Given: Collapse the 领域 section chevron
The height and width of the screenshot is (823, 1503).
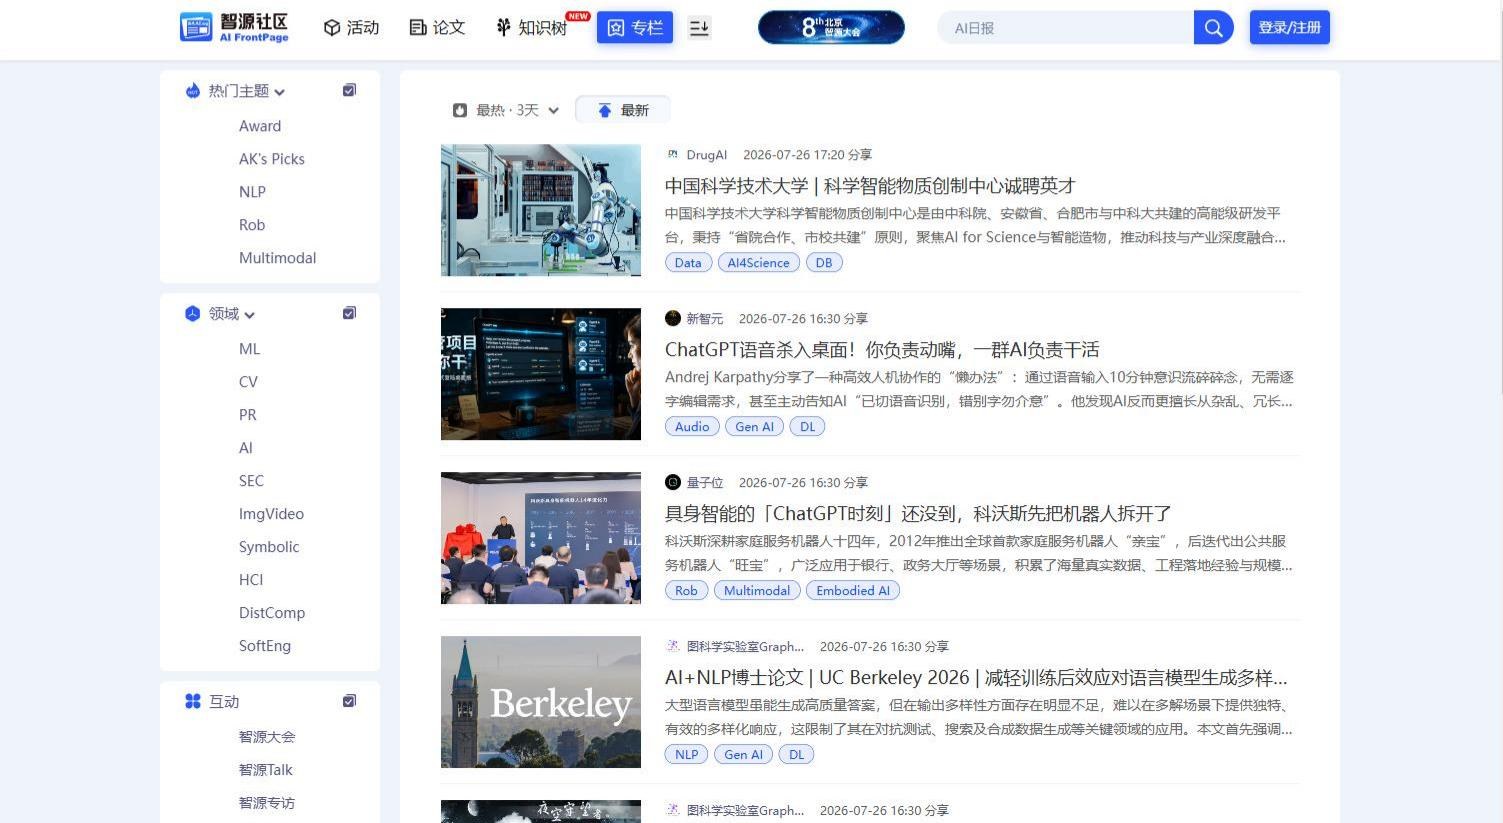Looking at the screenshot, I should 250,315.
